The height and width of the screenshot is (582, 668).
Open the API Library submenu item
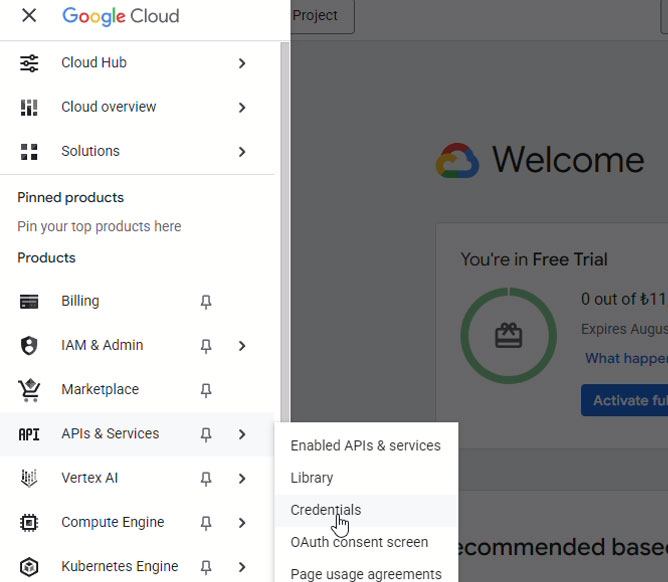click(x=366, y=478)
